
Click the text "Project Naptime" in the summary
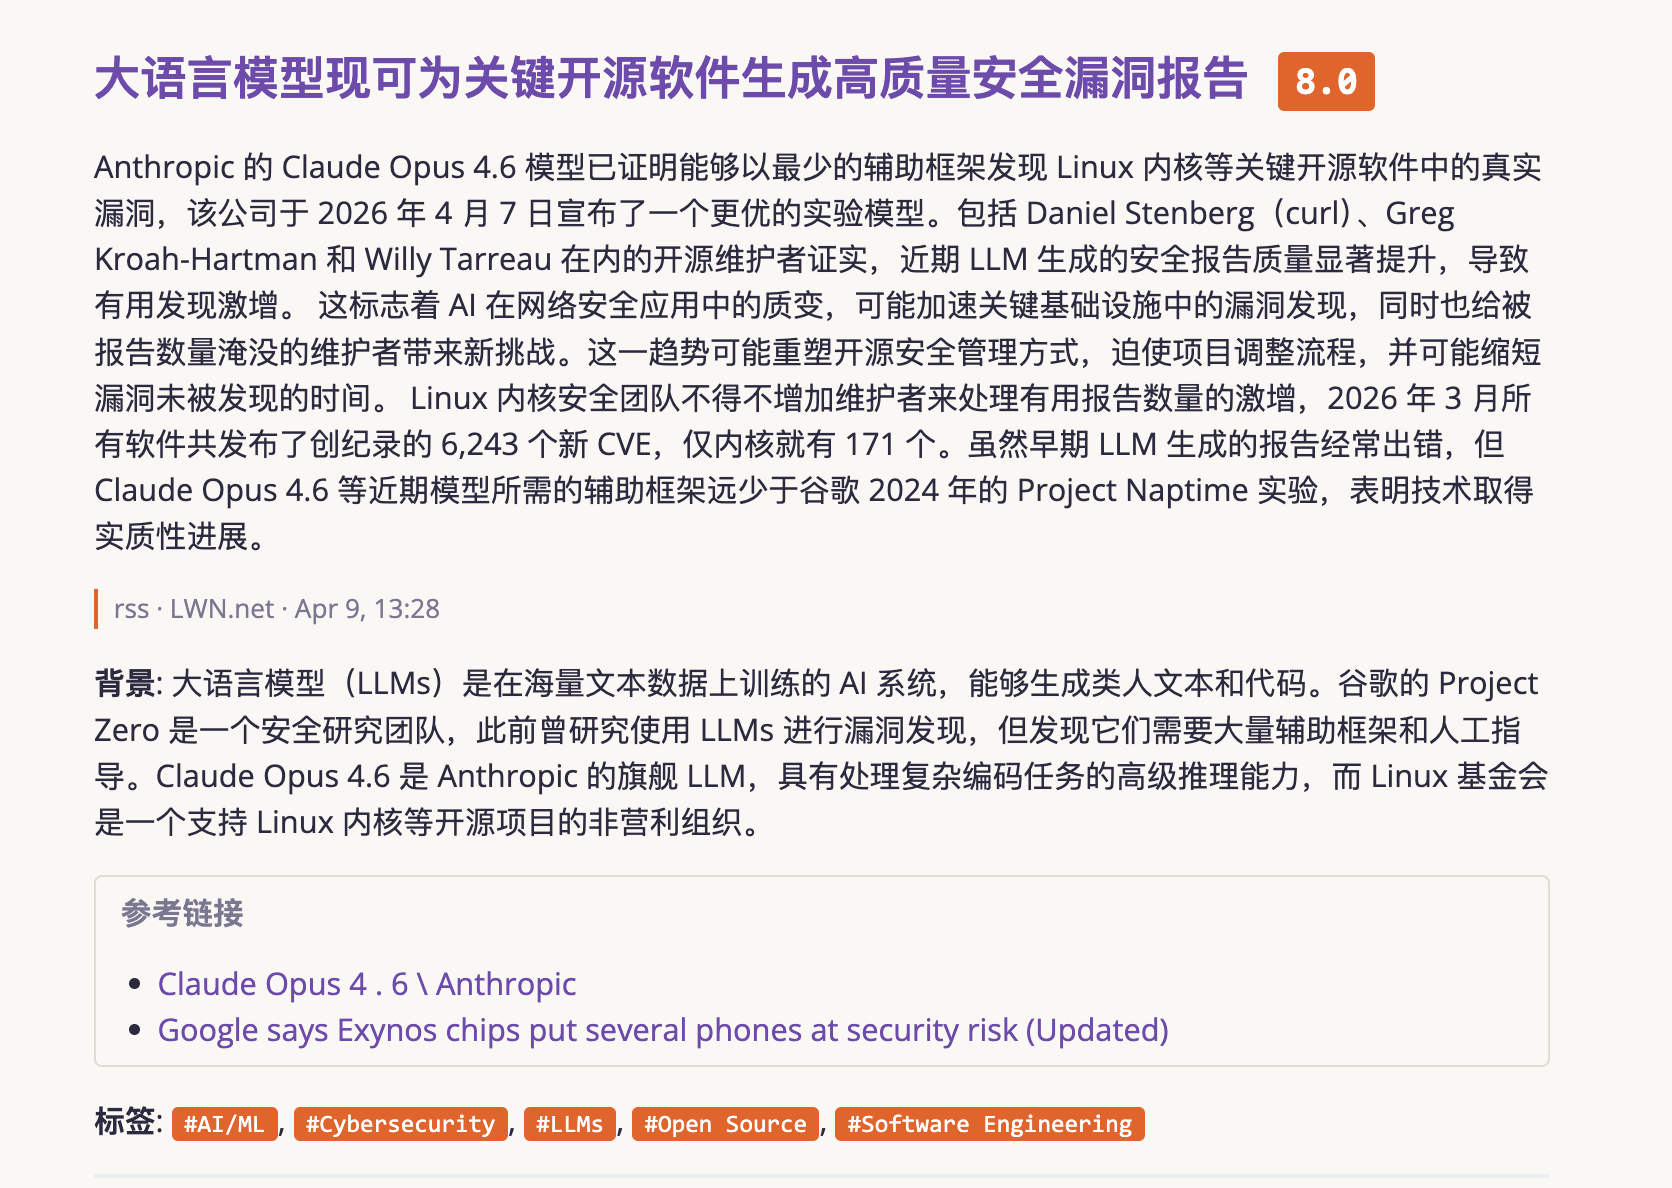pyautogui.click(x=1133, y=490)
